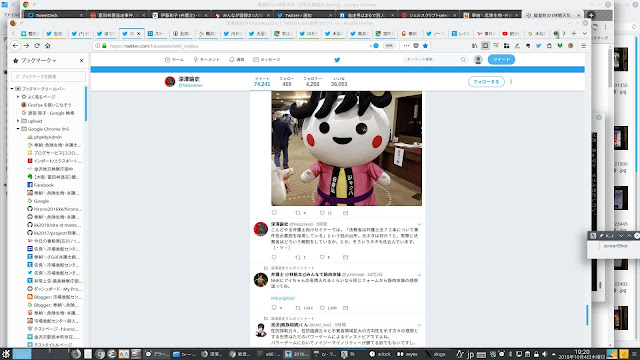Click the YouTube tab in Firefox
Image resolution: width=640 pixels, height=360 pixels.
[x=511, y=33]
